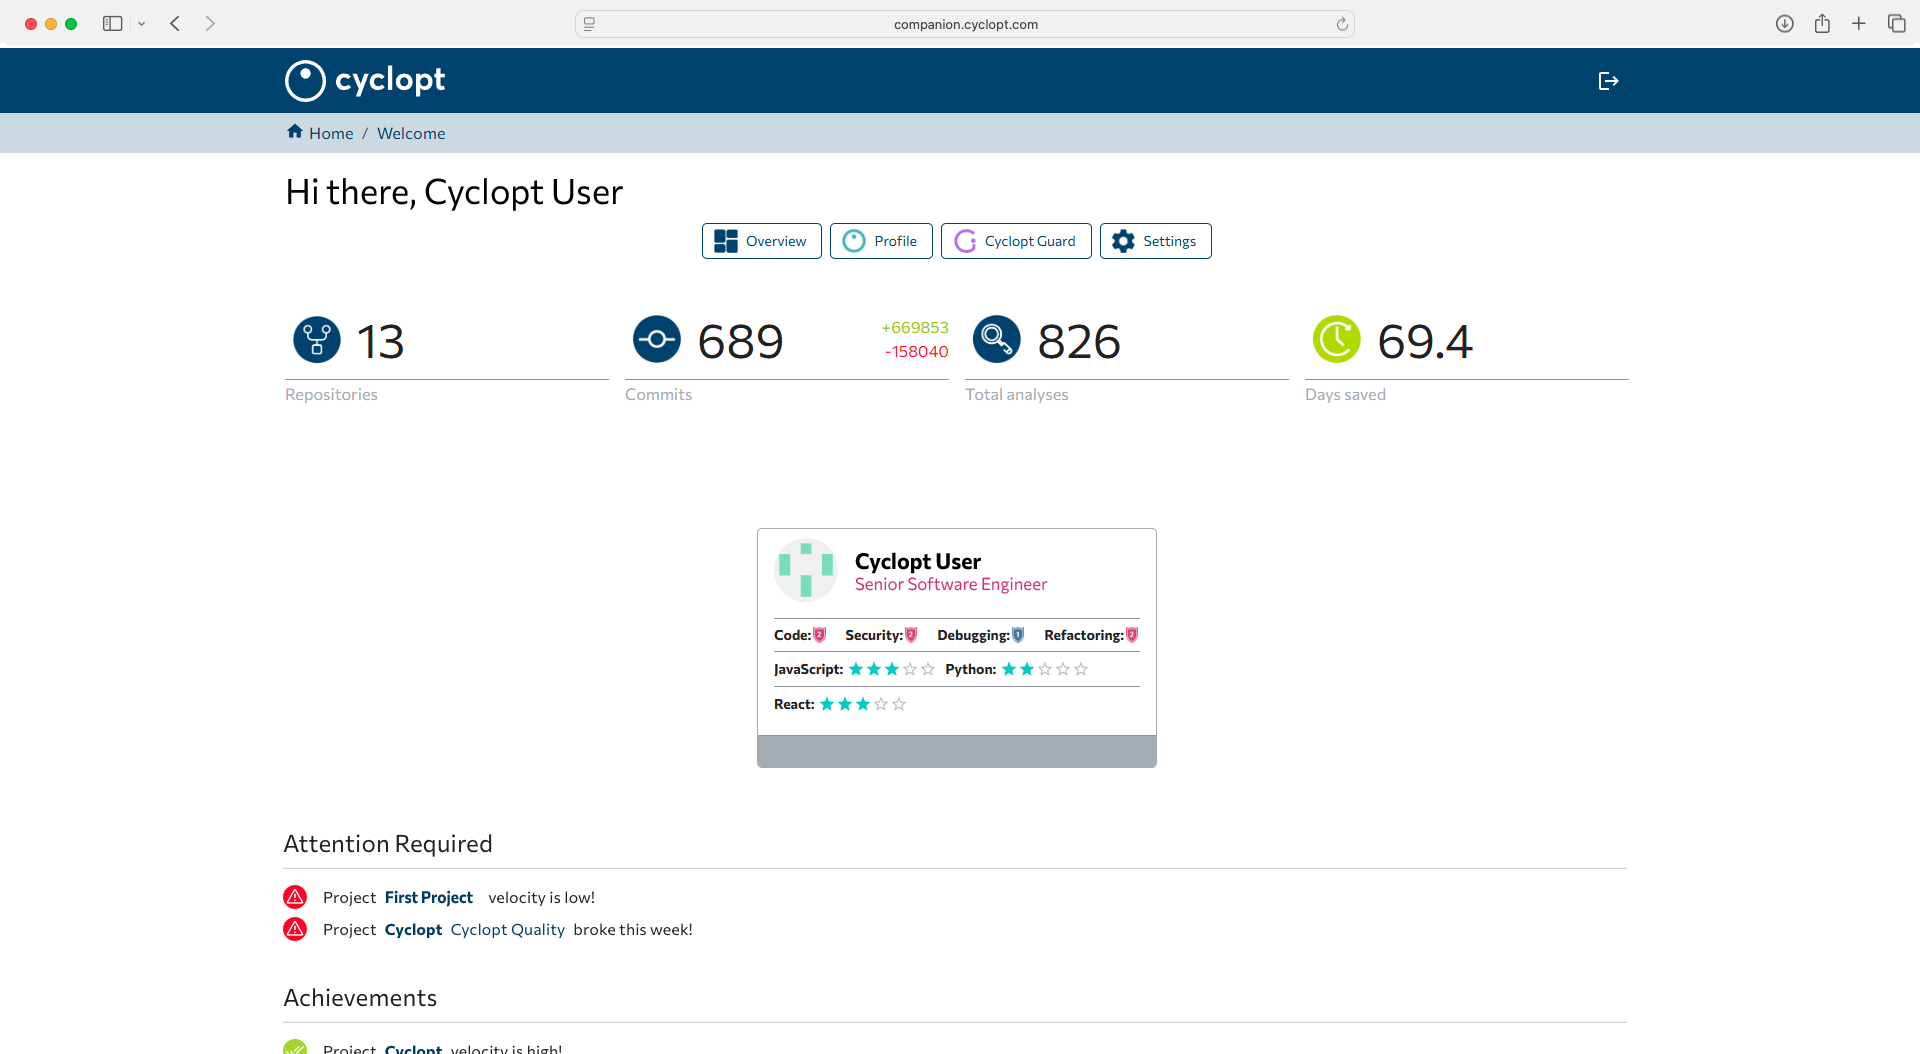Viewport: 1920px width, 1054px height.
Task: Click the Commits circle icon
Action: coord(656,339)
